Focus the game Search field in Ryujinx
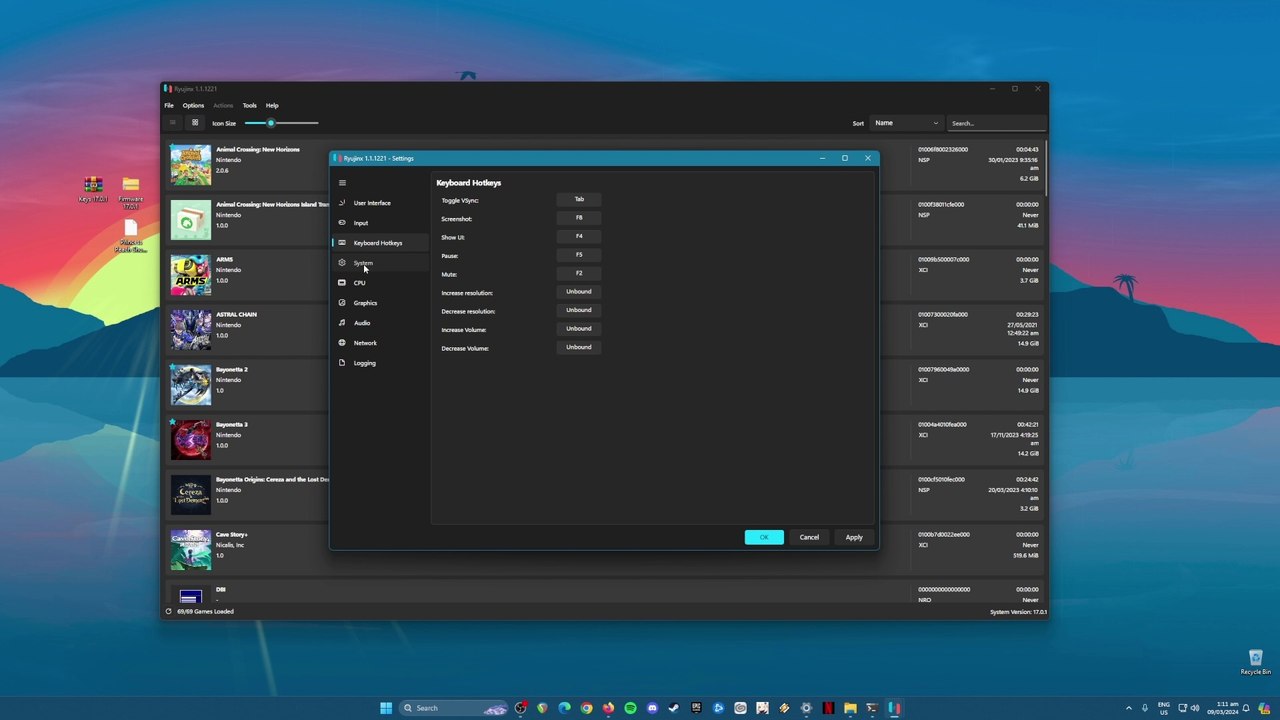The width and height of the screenshot is (1280, 720). tap(997, 123)
